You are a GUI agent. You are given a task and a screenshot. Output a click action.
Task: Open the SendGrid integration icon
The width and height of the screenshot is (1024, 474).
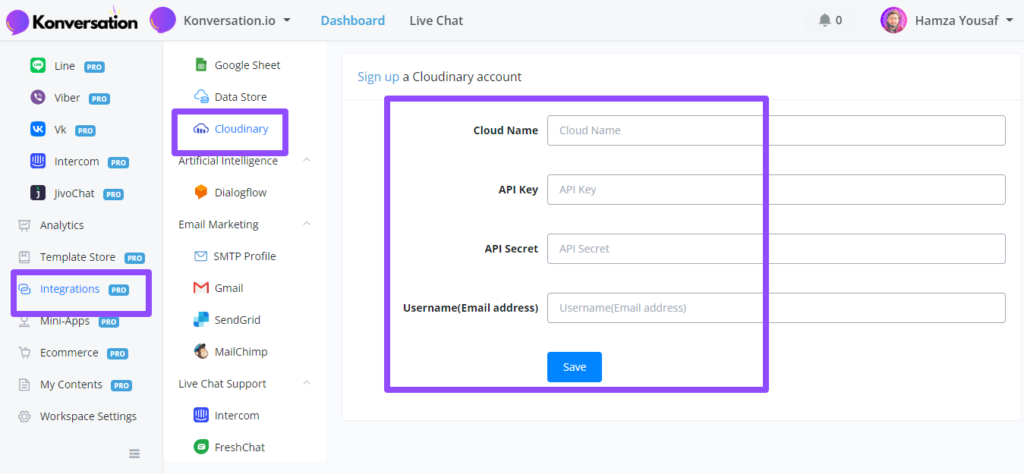coord(200,320)
